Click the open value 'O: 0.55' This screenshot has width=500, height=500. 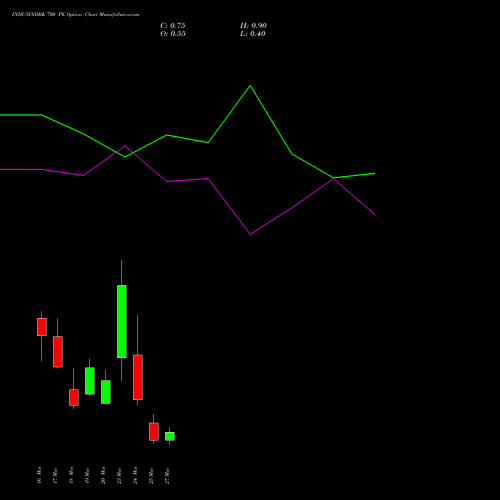tap(173, 34)
